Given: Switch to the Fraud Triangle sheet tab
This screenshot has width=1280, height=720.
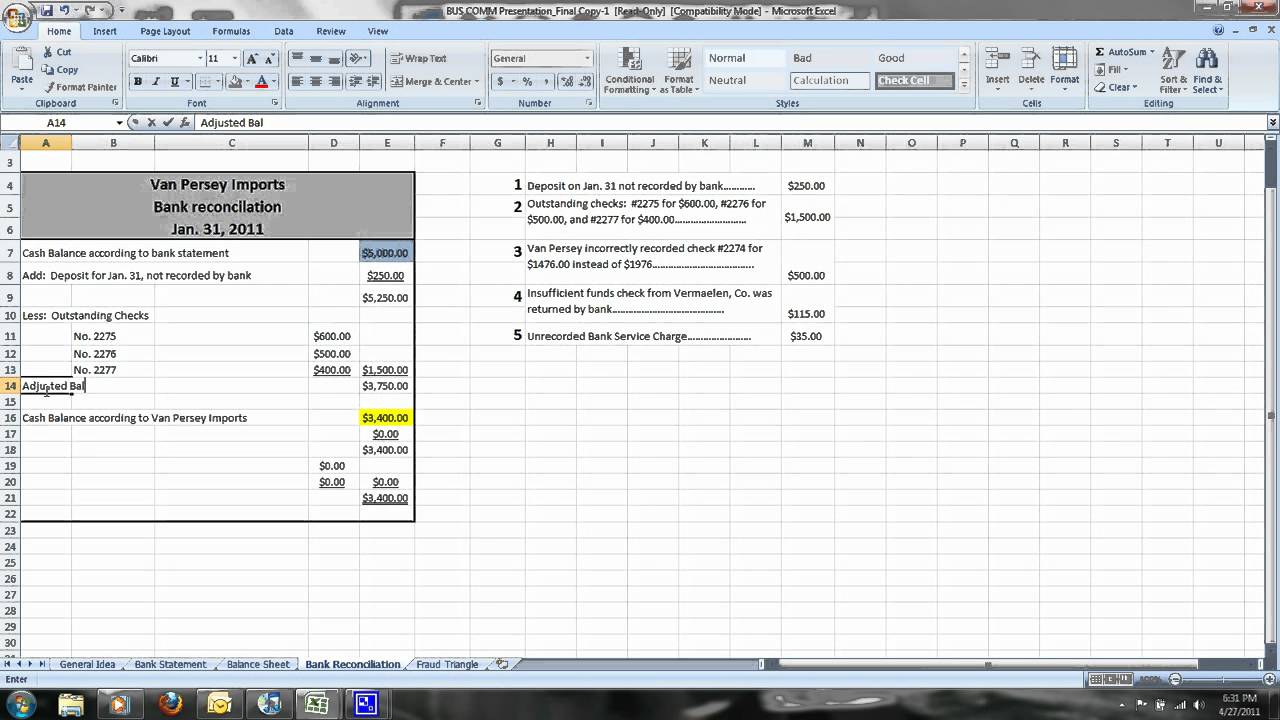Looking at the screenshot, I should 447,664.
